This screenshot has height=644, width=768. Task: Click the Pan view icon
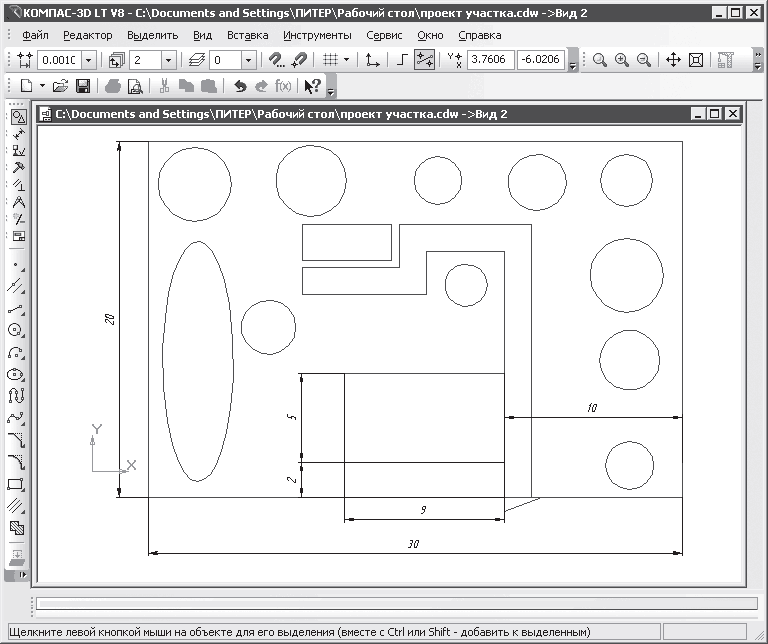click(x=673, y=60)
